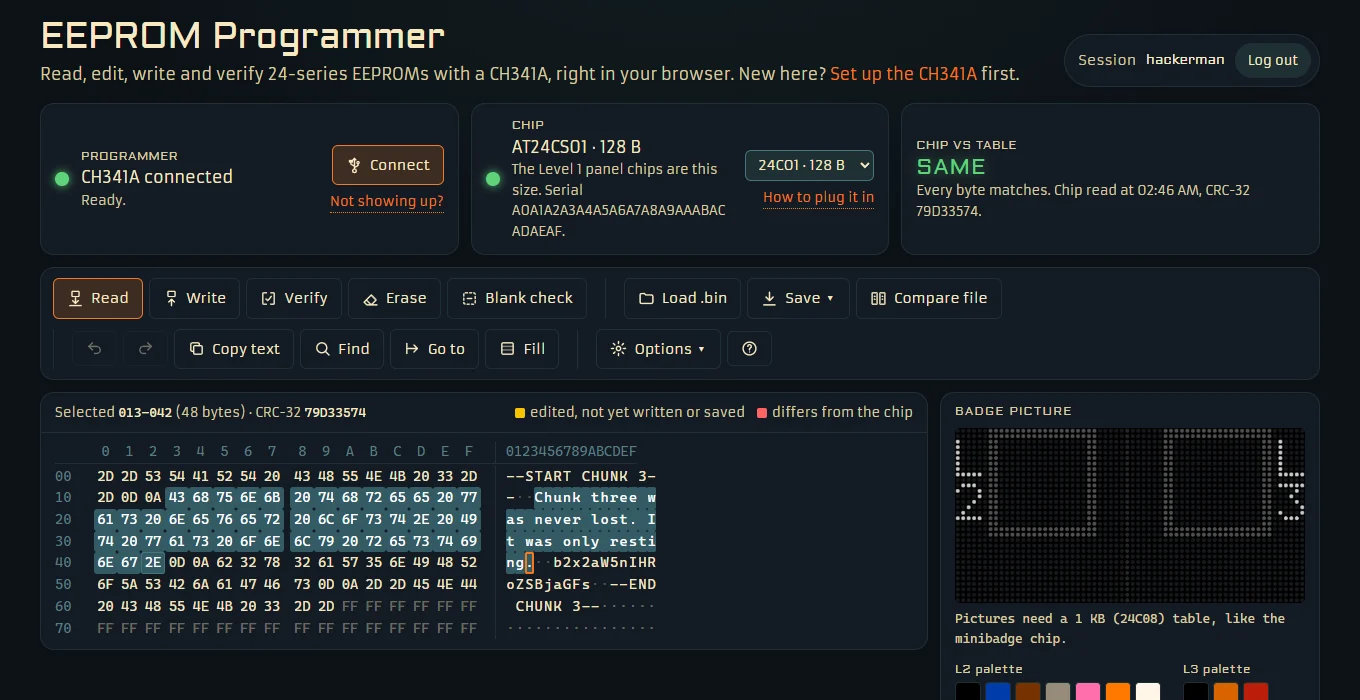Fill the selected bytes
Screen dimensions: 1360x700
[522, 349]
